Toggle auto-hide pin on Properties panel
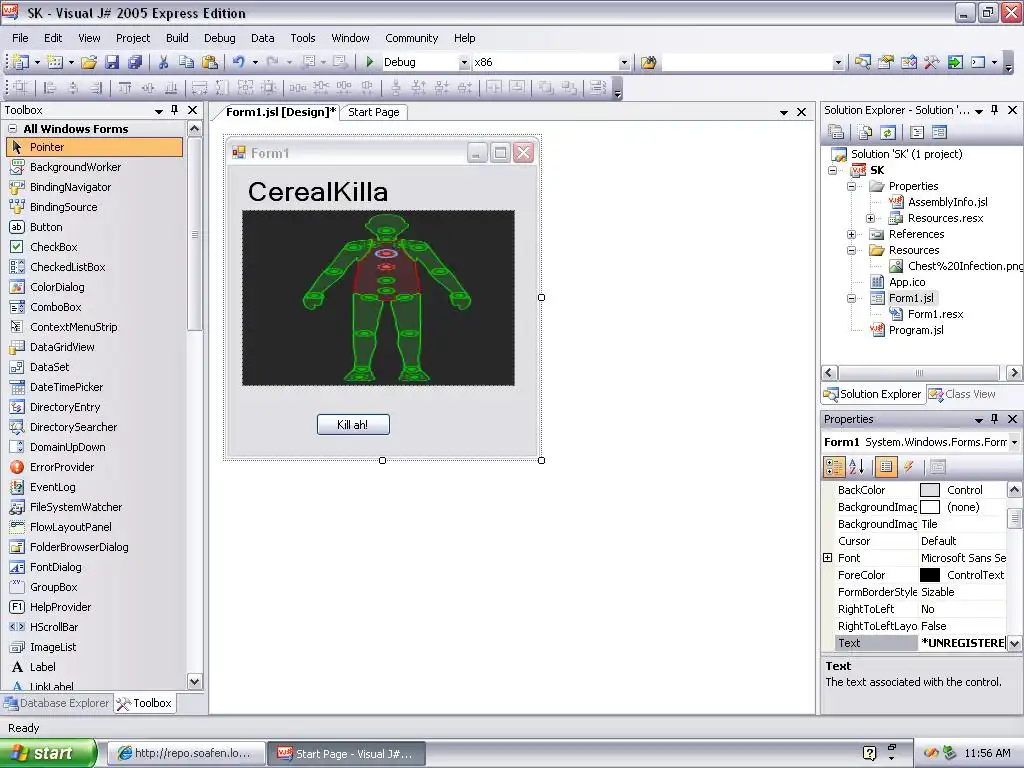The height and width of the screenshot is (768, 1024). [x=995, y=419]
